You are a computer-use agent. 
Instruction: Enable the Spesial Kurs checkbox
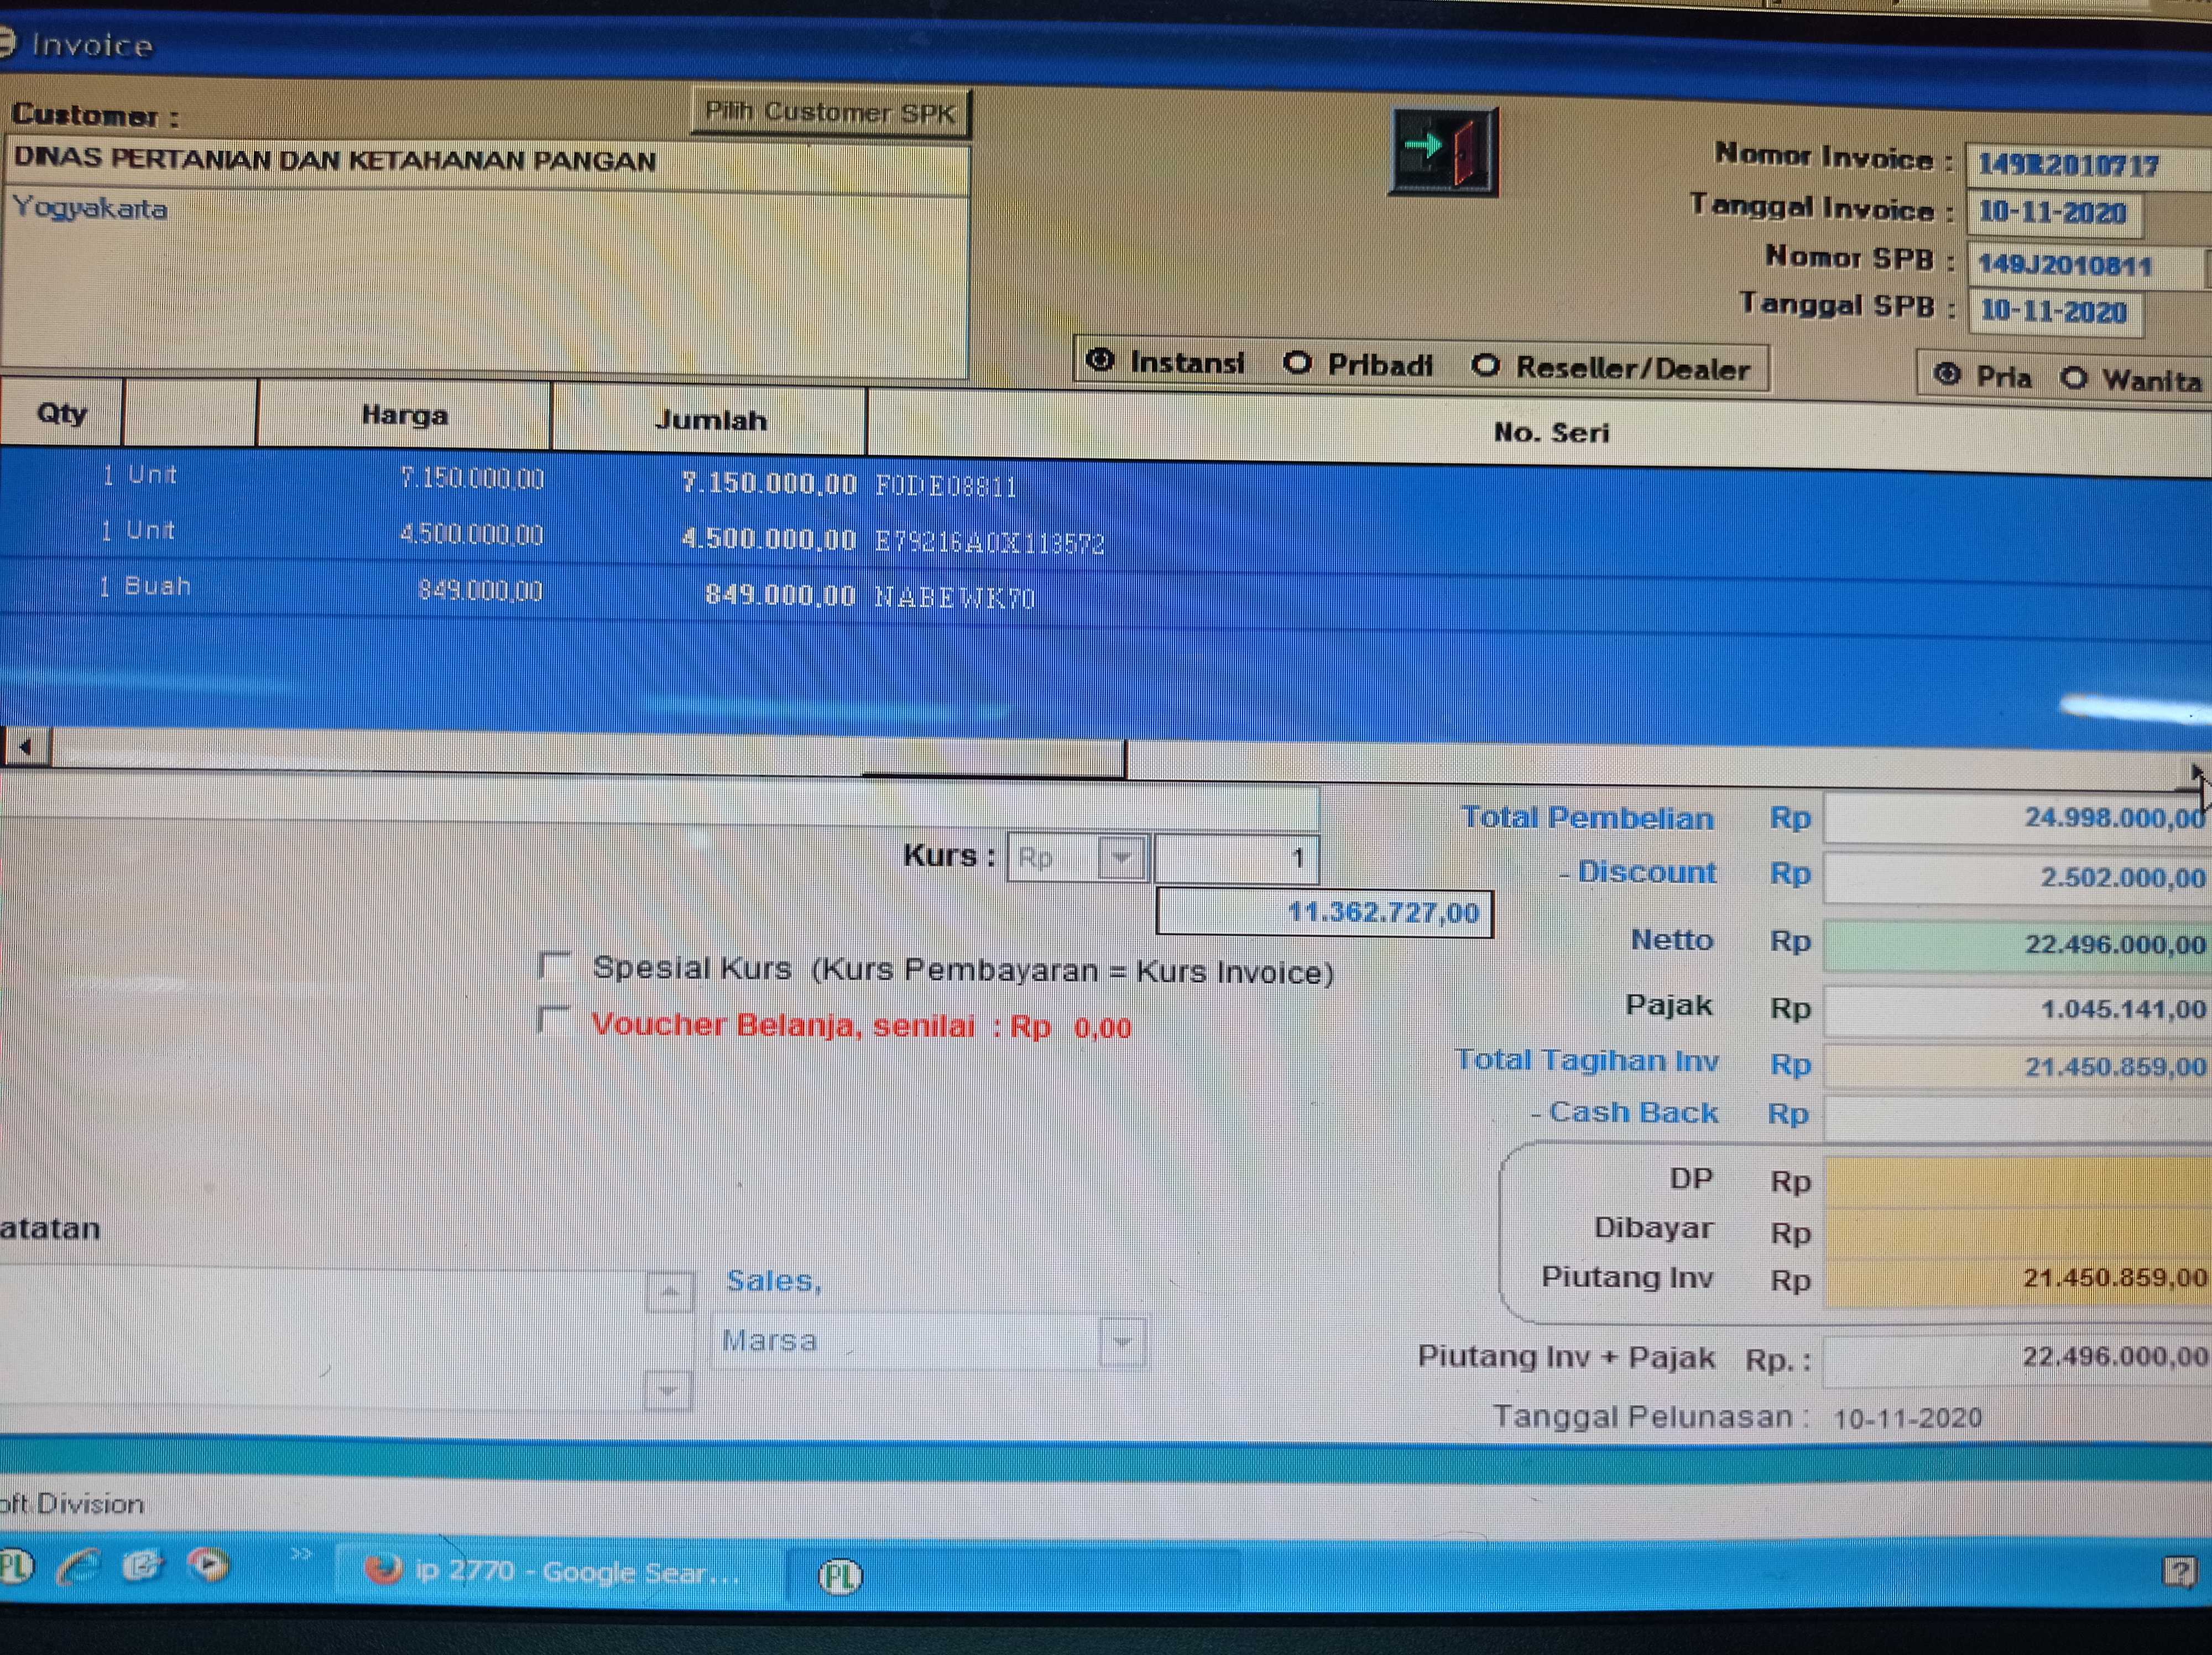[554, 966]
